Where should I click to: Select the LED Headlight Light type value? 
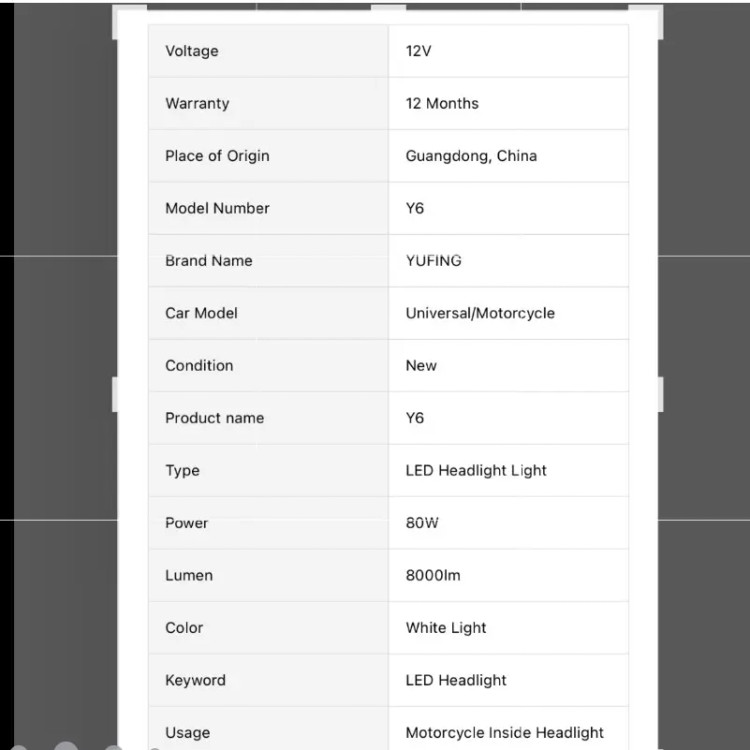[476, 471]
